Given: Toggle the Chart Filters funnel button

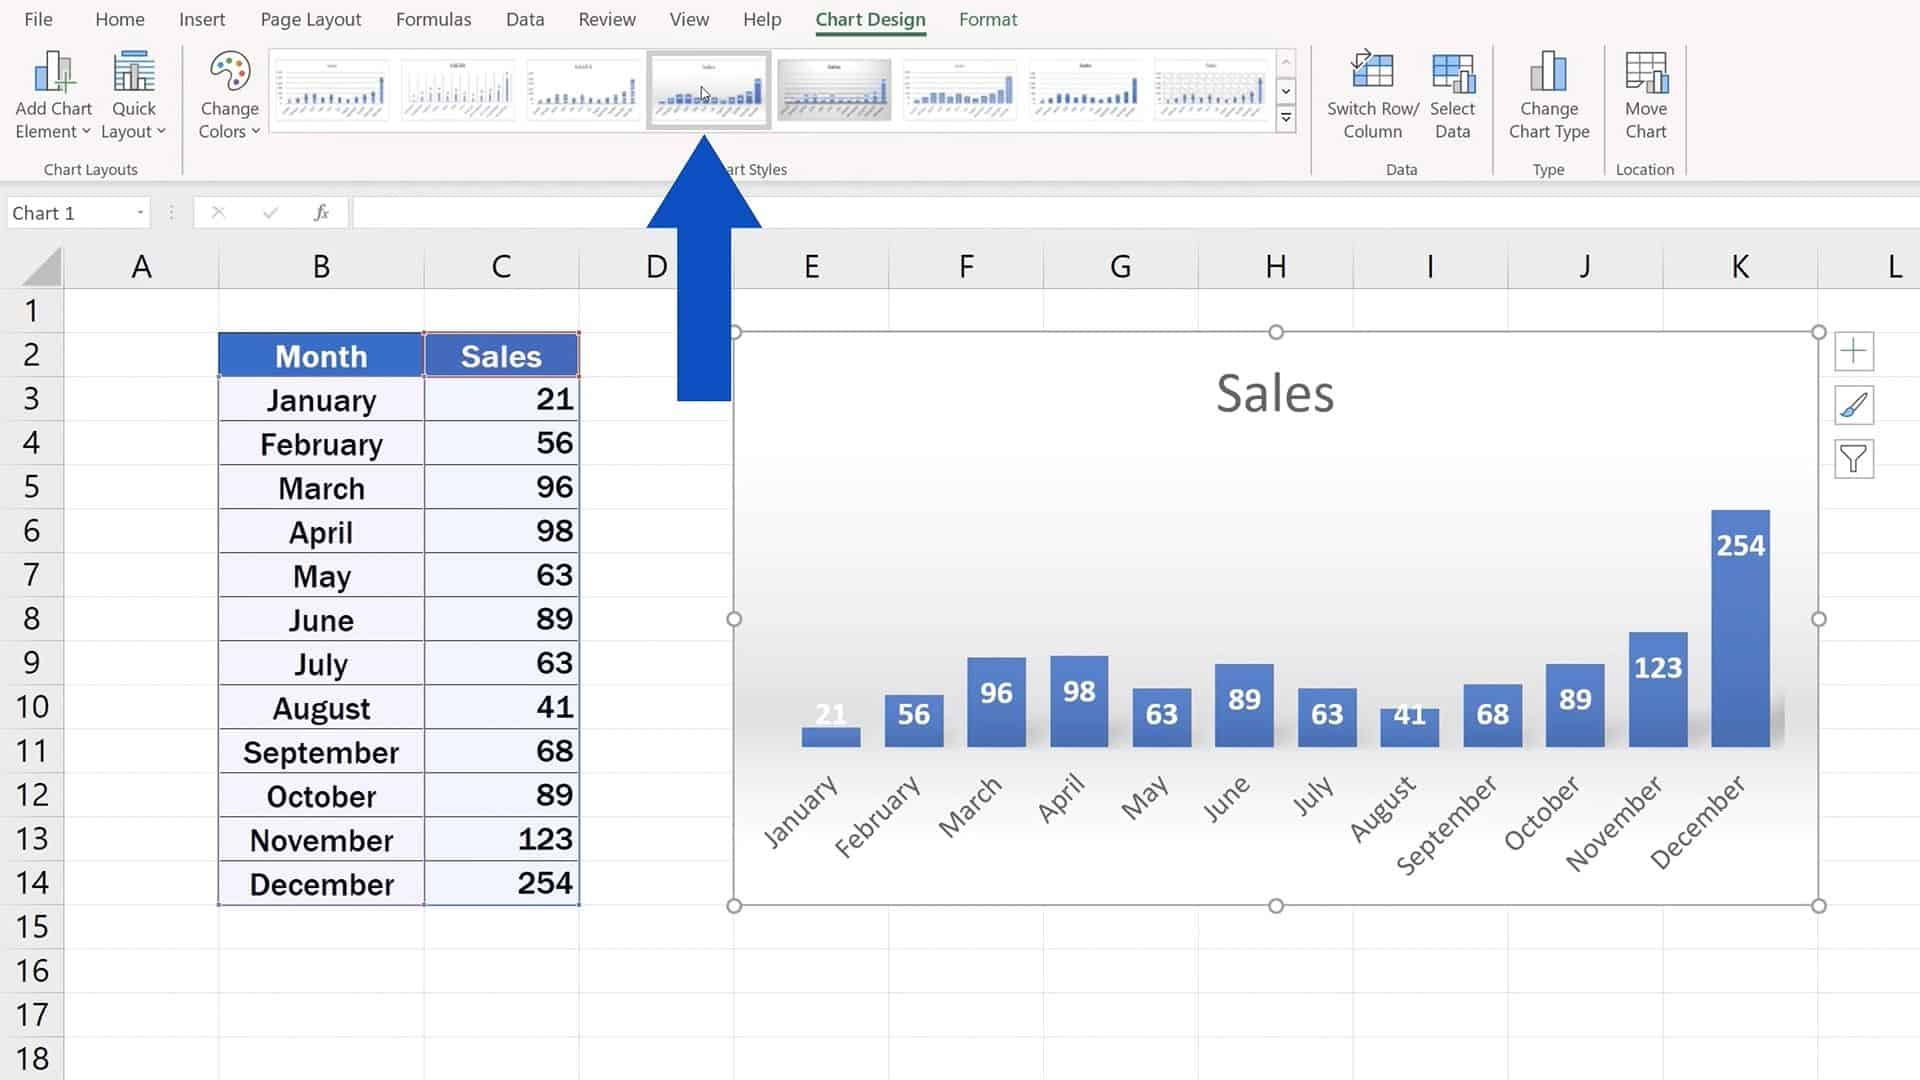Looking at the screenshot, I should pos(1853,458).
